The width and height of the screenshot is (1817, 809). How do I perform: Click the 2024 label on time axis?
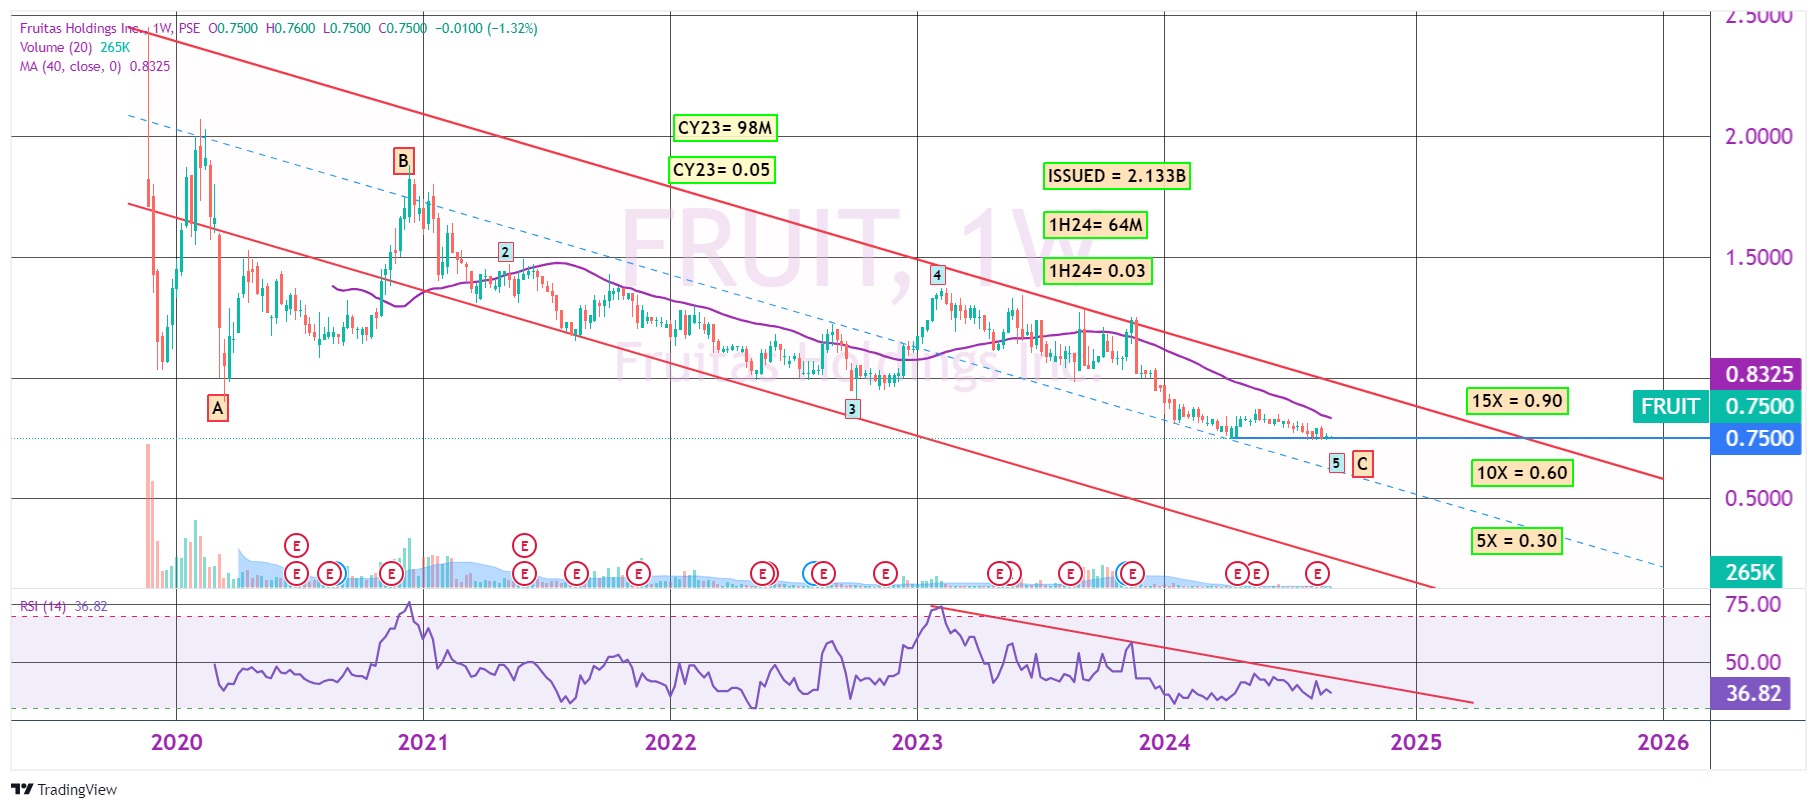pos(1164,742)
